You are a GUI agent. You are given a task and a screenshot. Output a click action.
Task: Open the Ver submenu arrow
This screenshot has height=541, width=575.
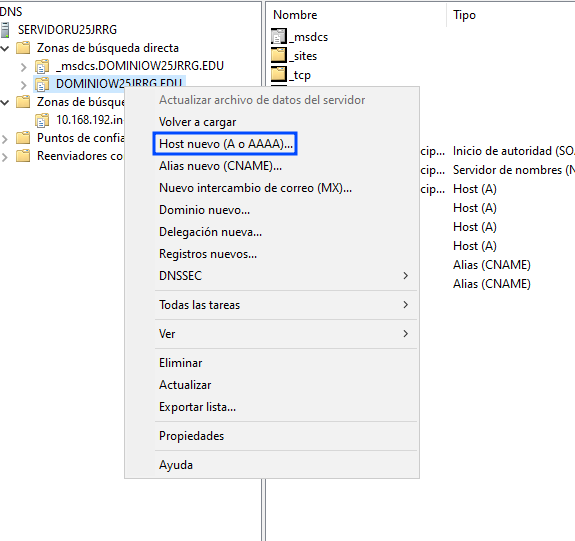[405, 333]
